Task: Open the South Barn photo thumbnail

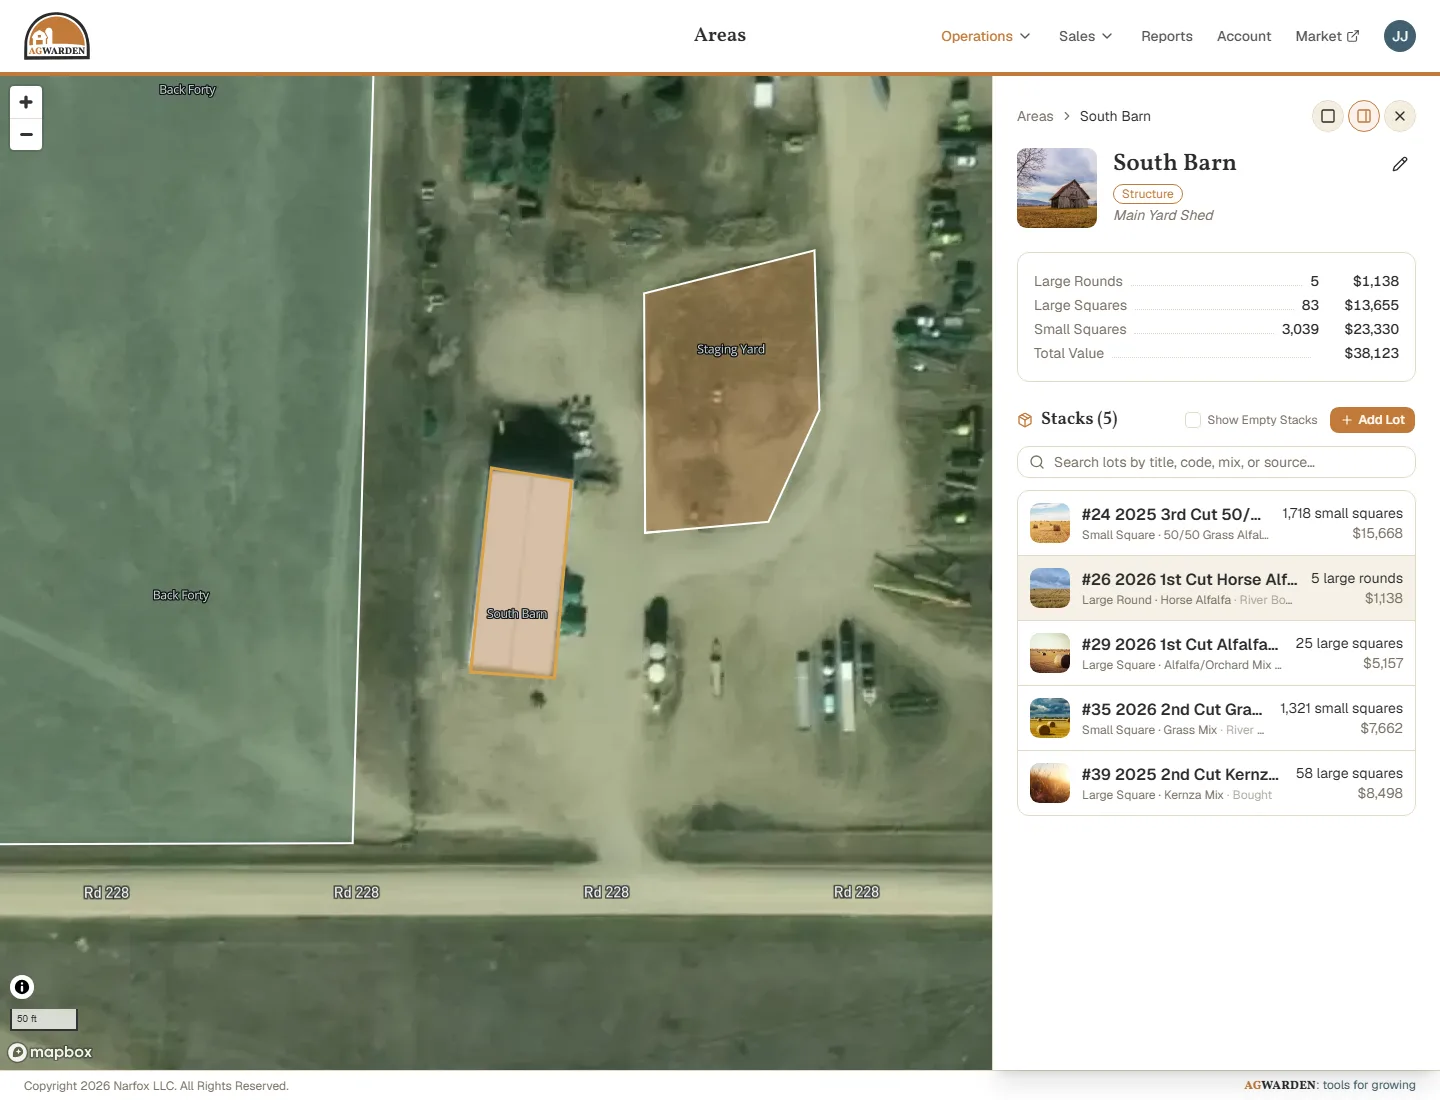Action: [x=1057, y=188]
